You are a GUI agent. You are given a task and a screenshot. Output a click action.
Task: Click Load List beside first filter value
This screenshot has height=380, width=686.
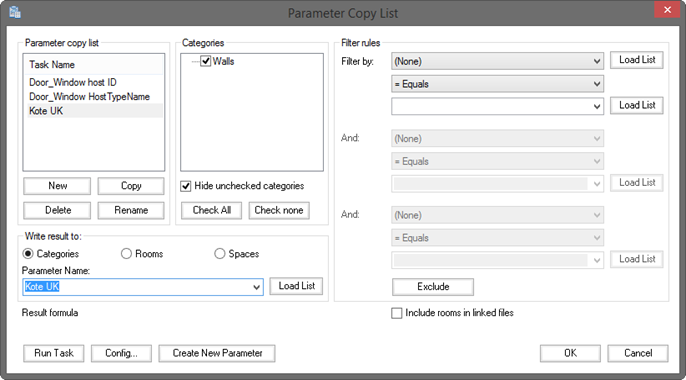[637, 105]
